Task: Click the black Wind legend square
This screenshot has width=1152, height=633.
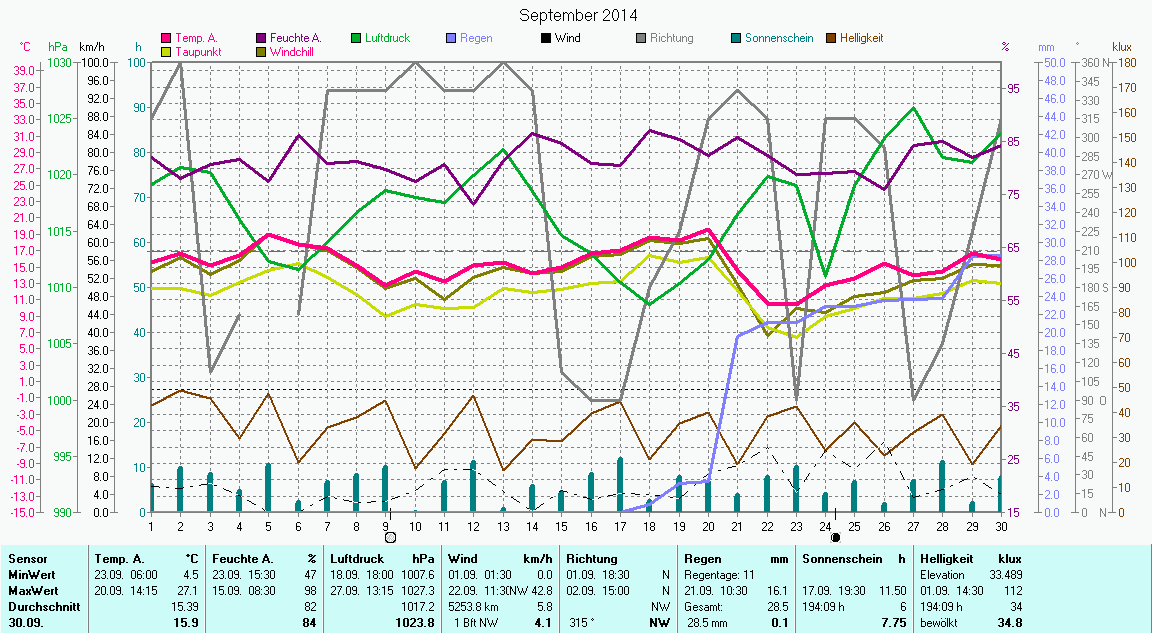Action: [x=546, y=38]
